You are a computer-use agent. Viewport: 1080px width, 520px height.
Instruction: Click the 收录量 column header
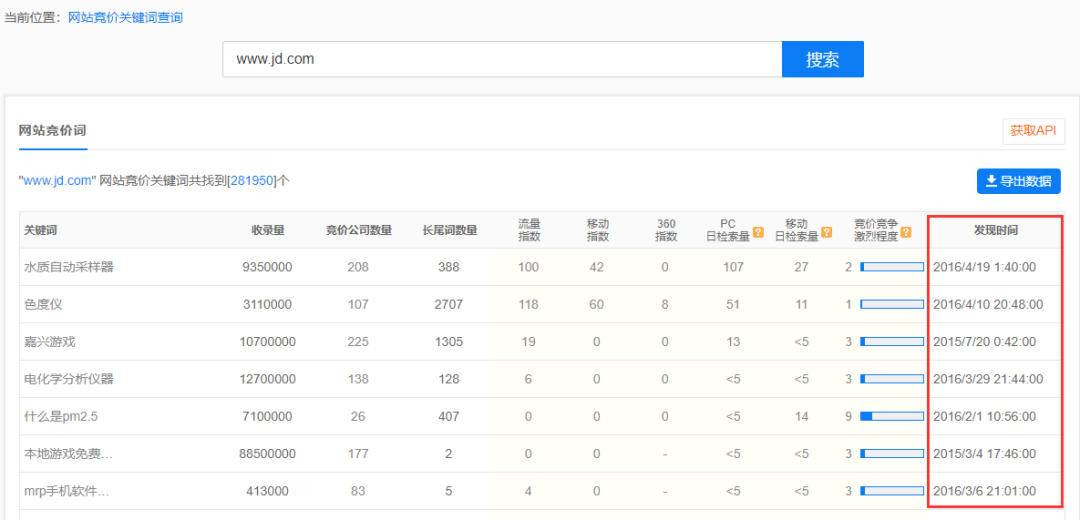[268, 231]
